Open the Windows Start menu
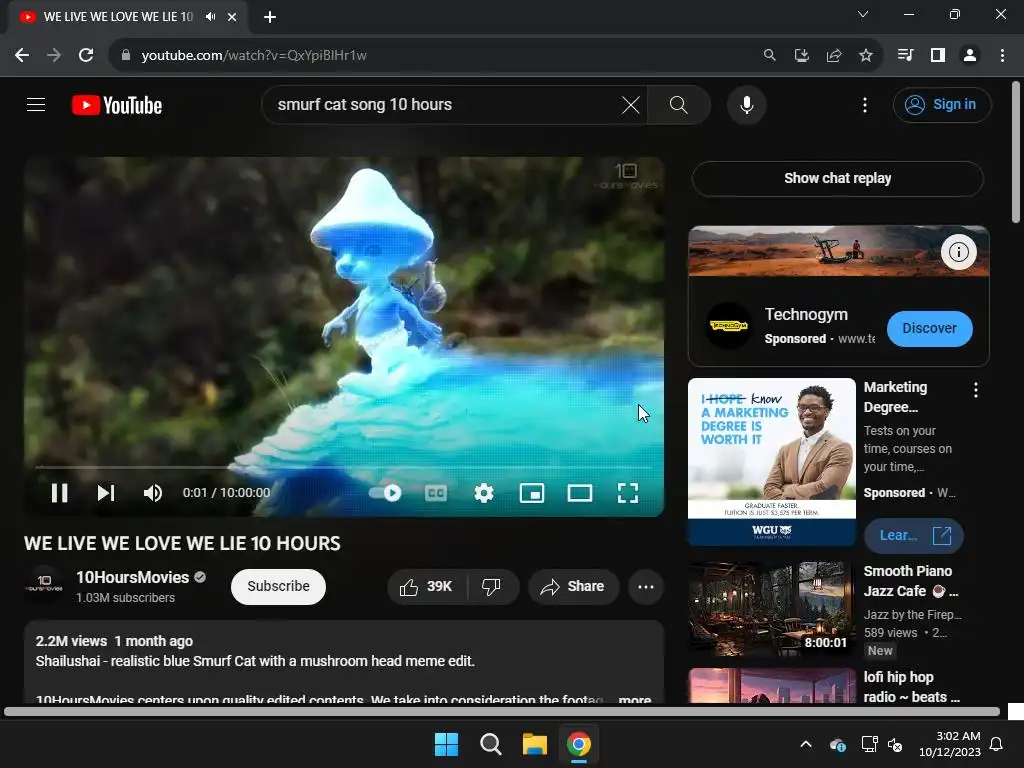The width and height of the screenshot is (1024, 768). [447, 744]
